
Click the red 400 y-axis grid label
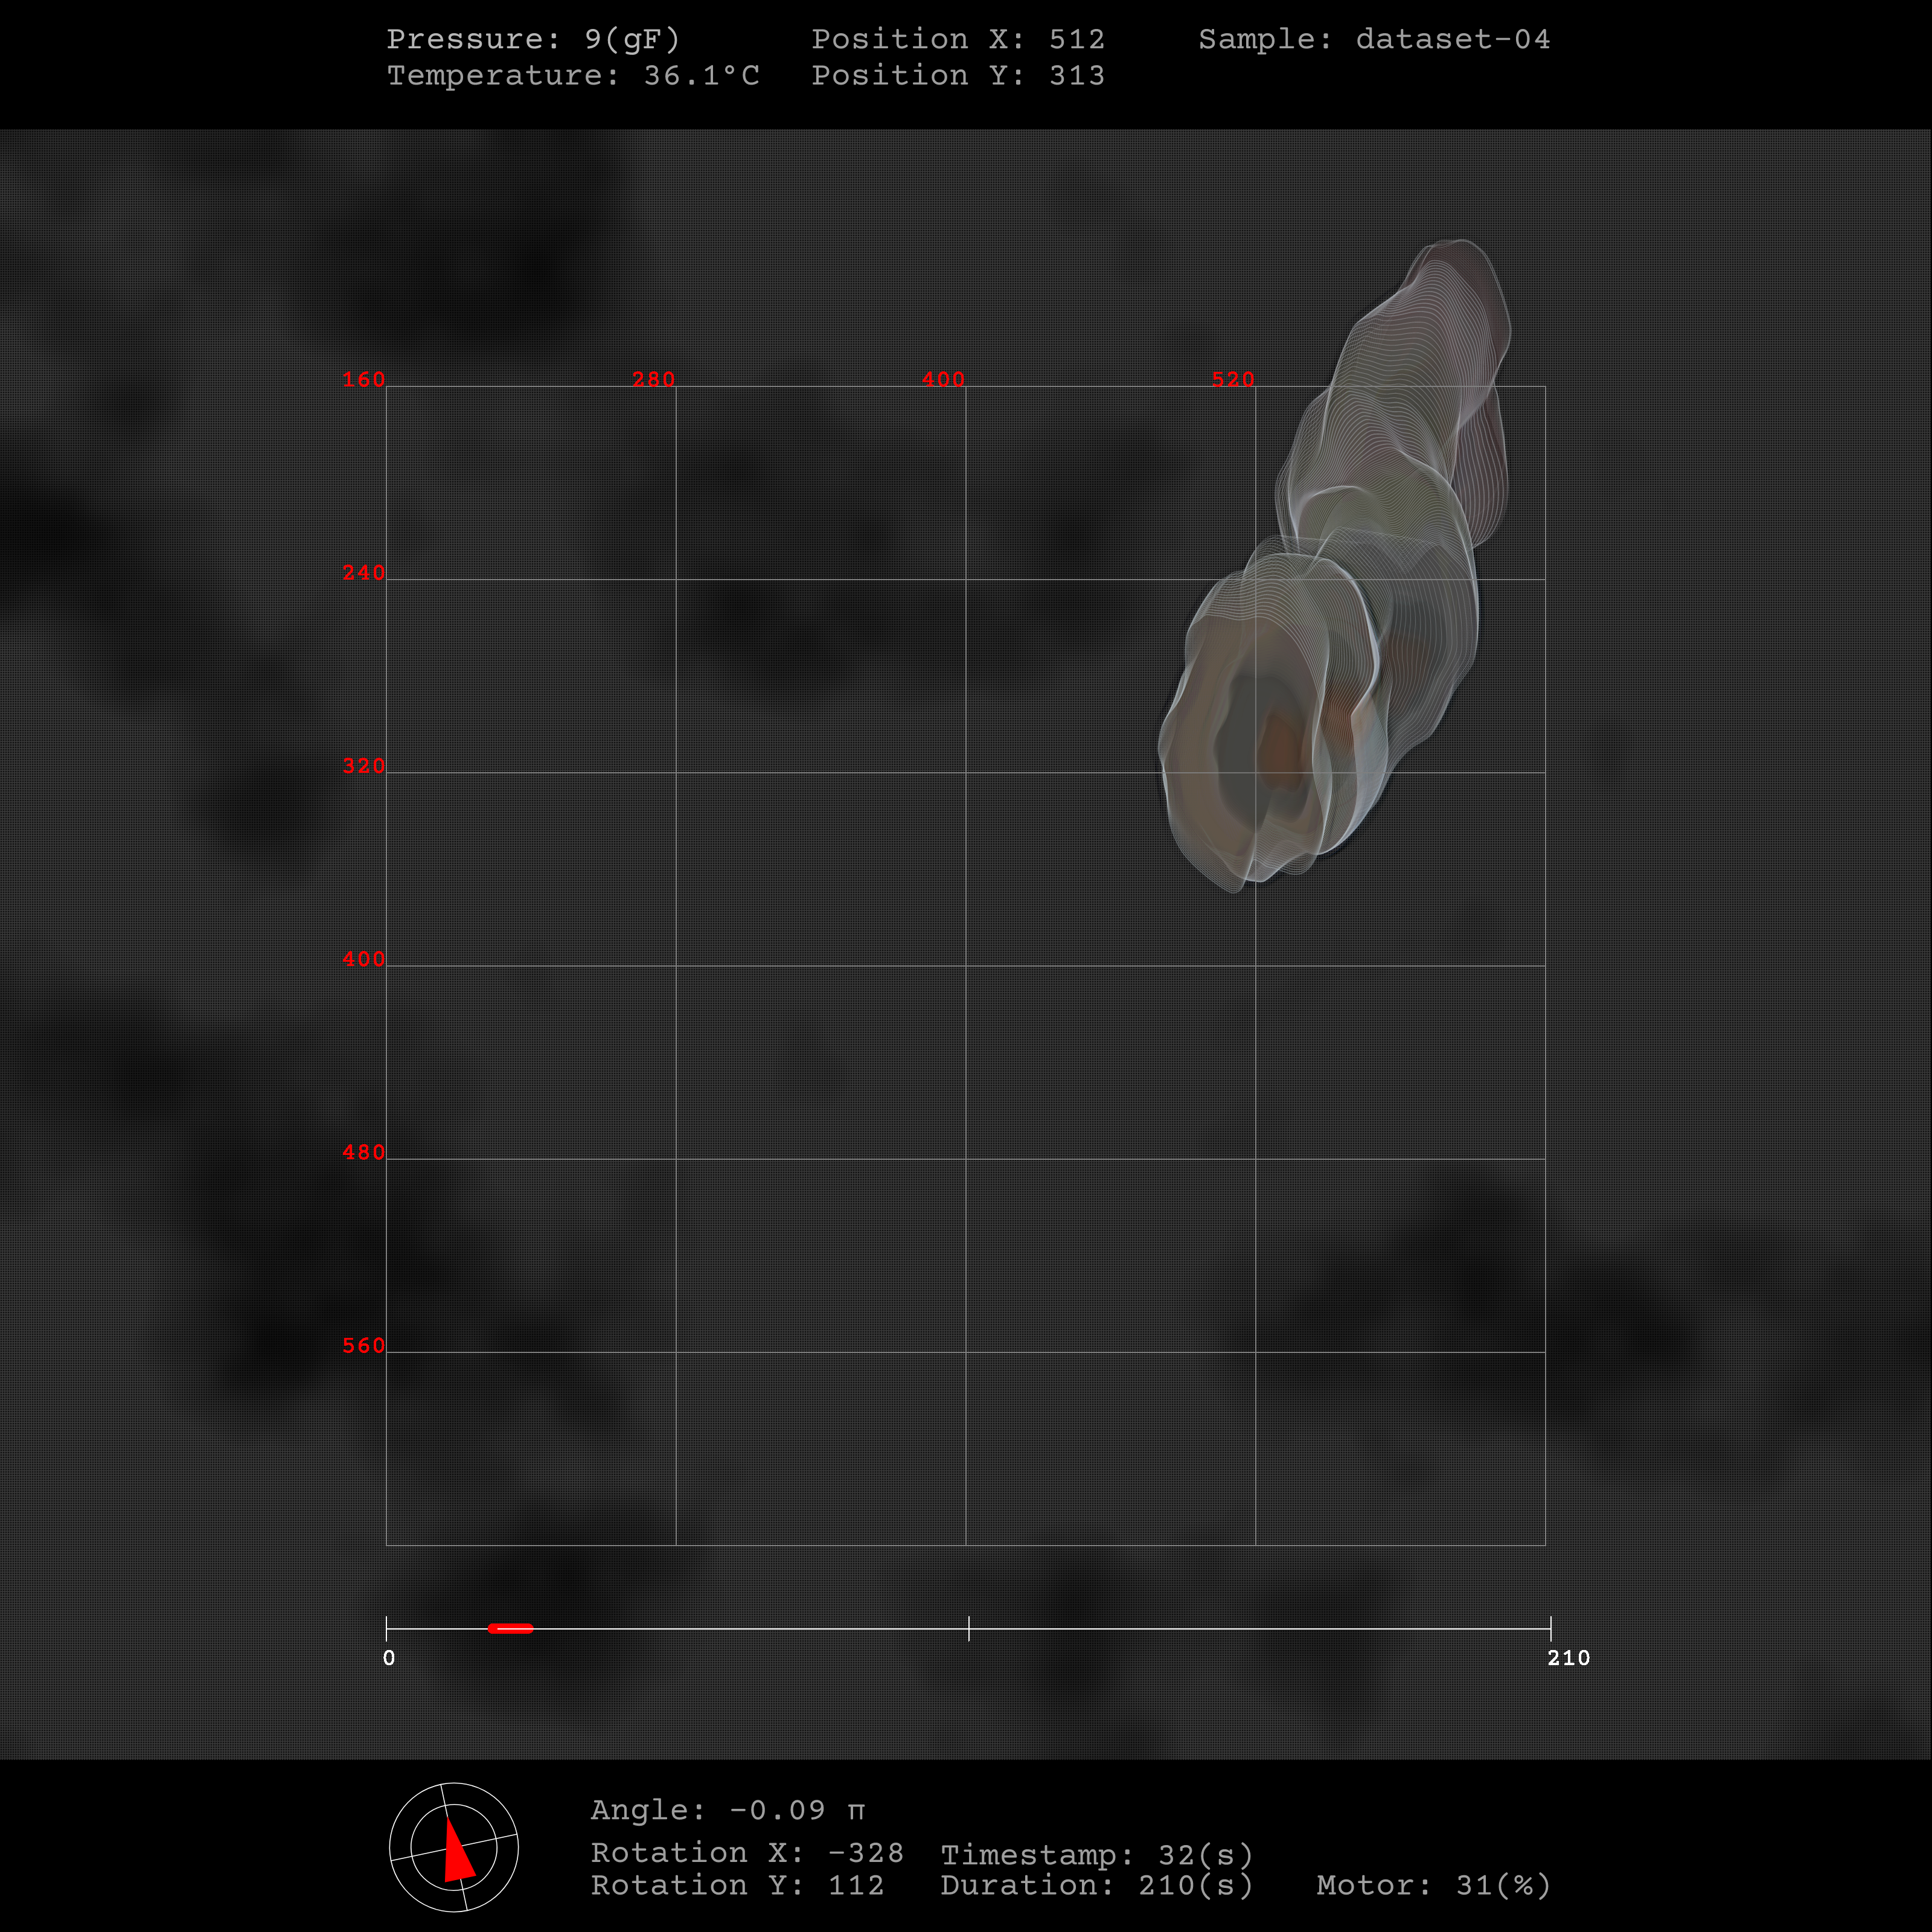[x=363, y=959]
